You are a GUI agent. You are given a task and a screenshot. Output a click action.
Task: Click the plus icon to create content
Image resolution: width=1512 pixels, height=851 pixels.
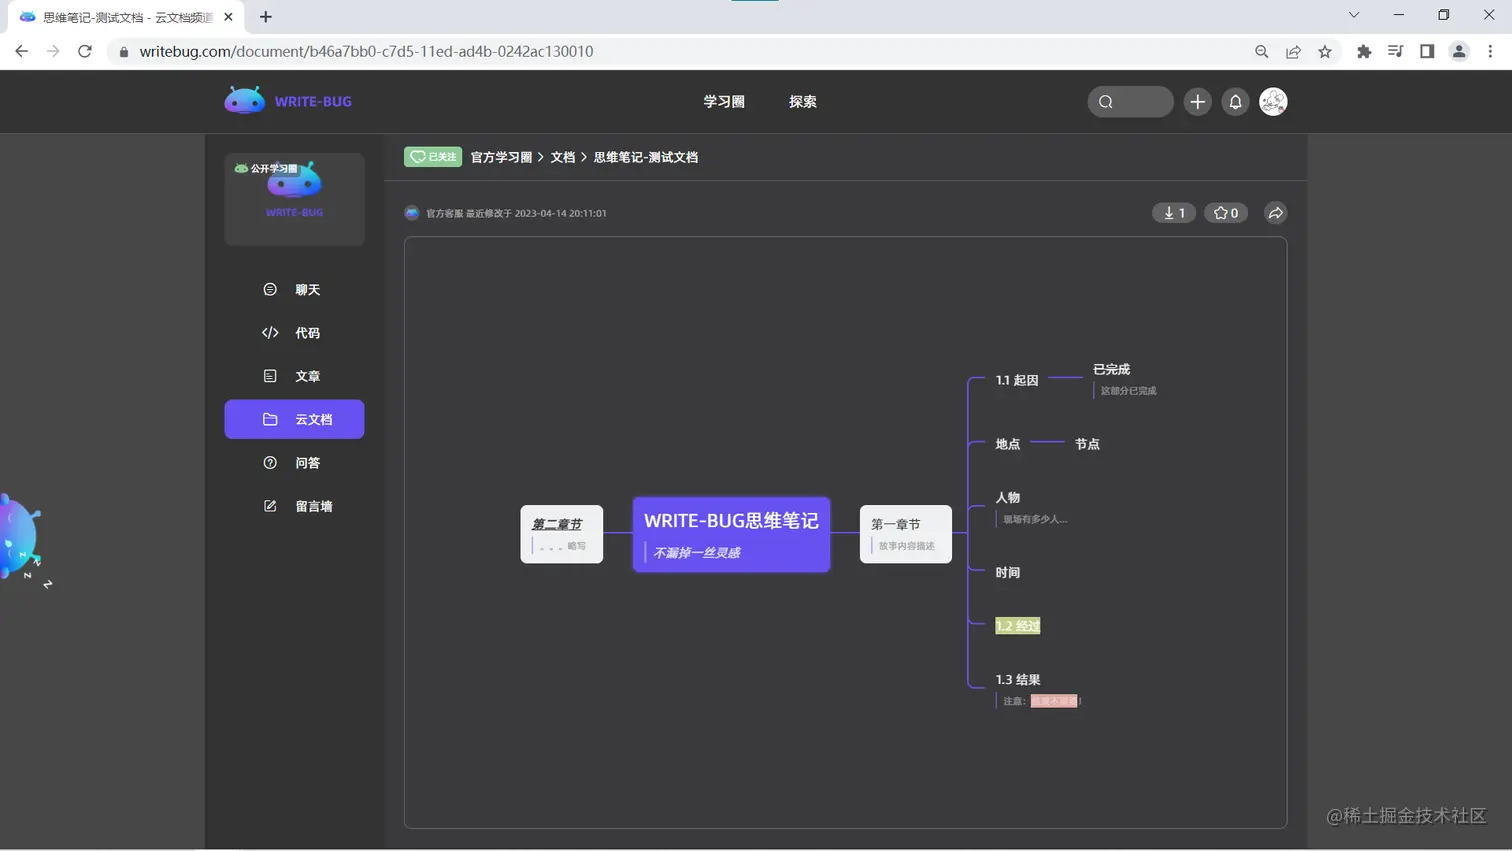(x=1197, y=101)
